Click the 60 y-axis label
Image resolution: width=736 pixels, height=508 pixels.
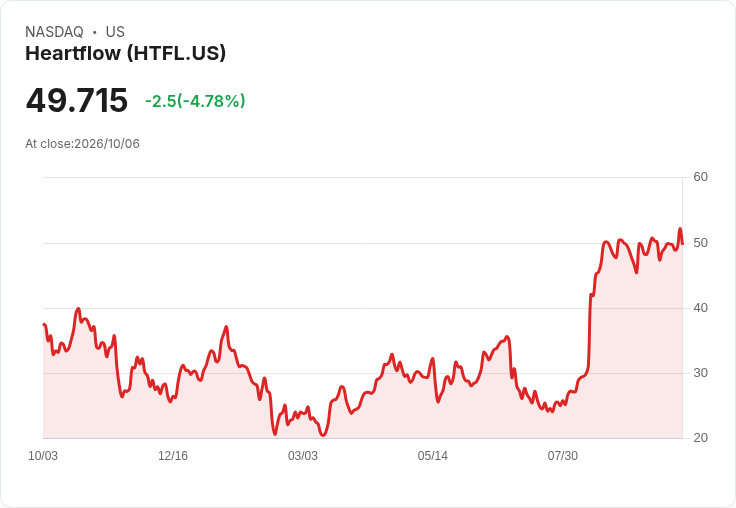(700, 177)
